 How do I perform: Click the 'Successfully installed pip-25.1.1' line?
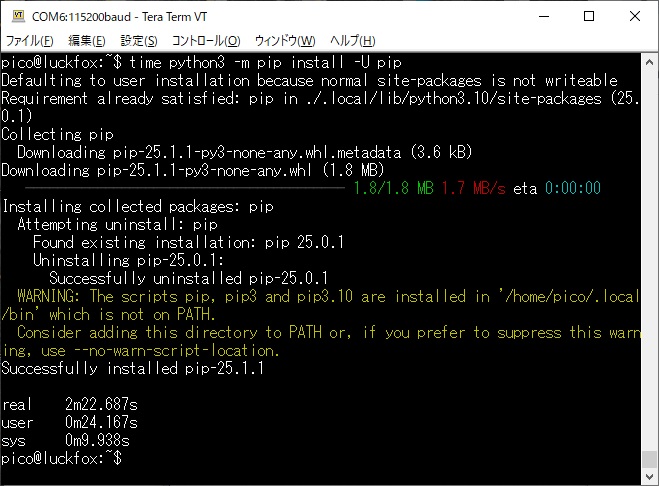tap(132, 368)
